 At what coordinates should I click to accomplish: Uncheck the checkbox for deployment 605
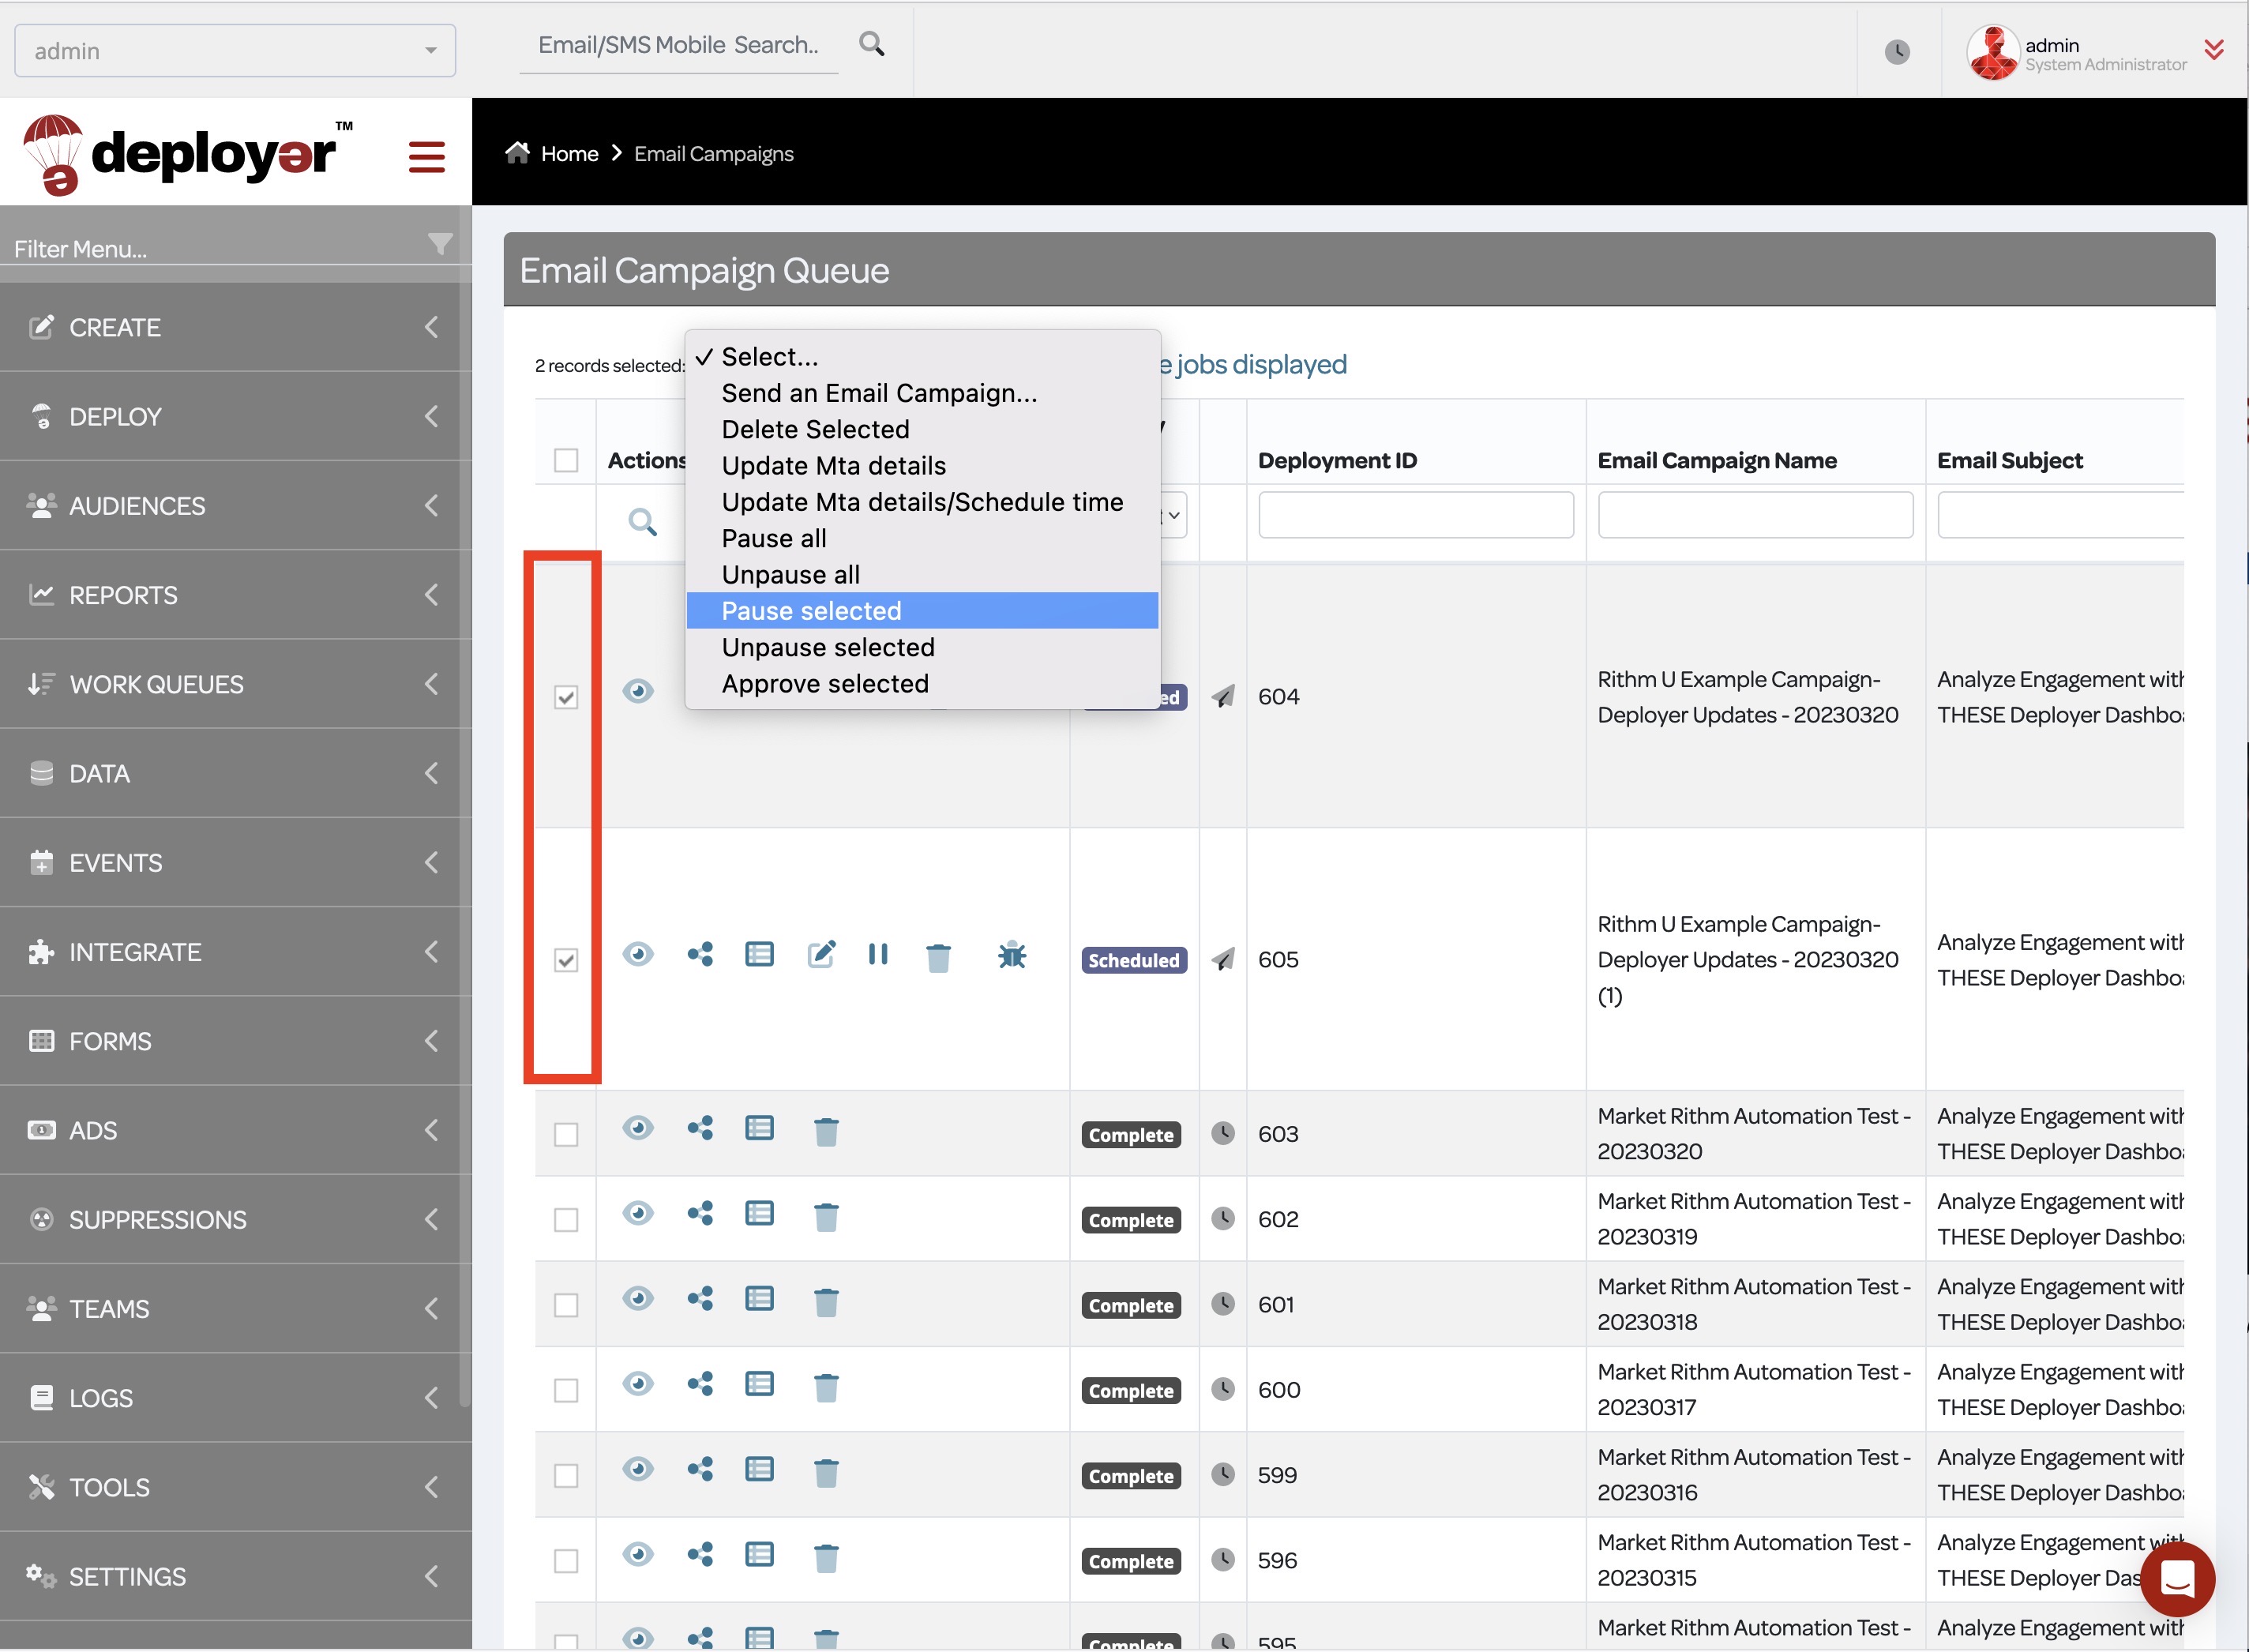pos(566,961)
